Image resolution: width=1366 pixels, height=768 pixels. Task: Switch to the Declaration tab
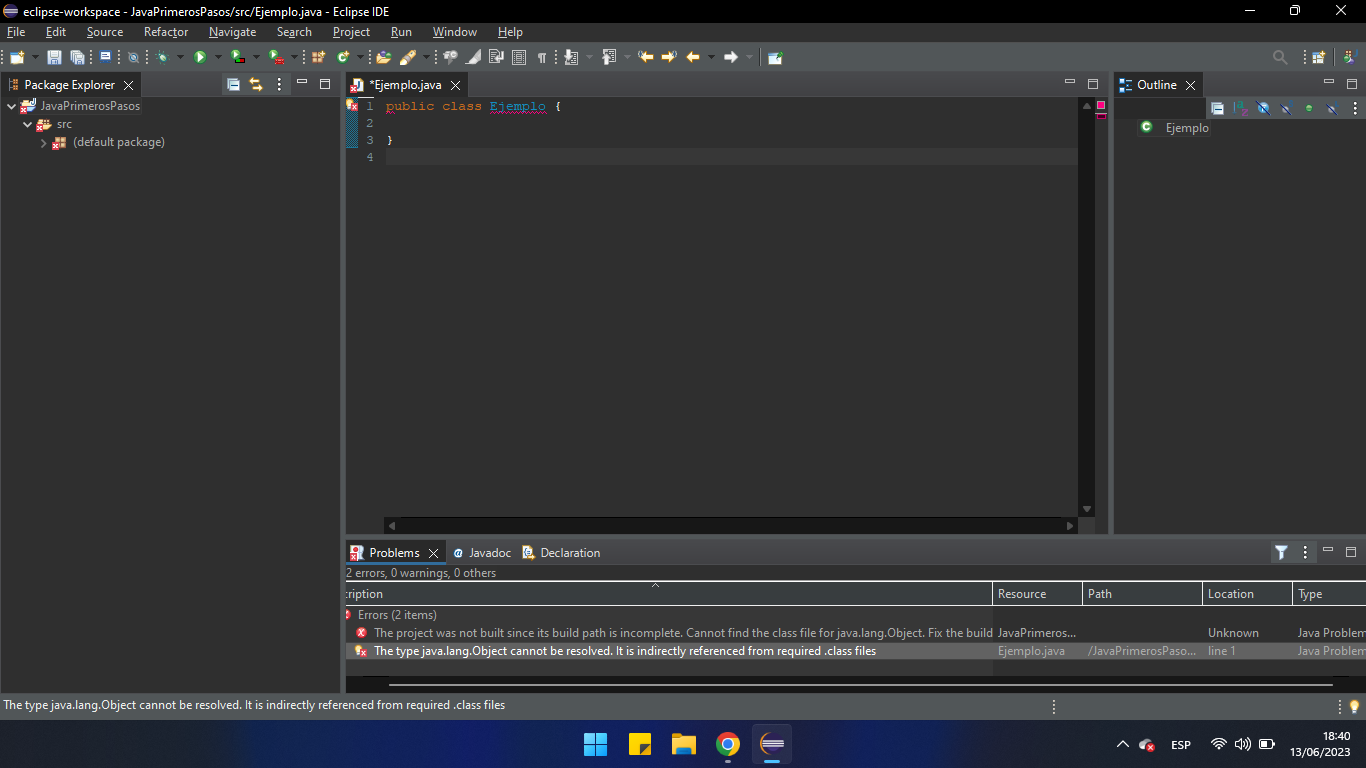click(x=561, y=553)
